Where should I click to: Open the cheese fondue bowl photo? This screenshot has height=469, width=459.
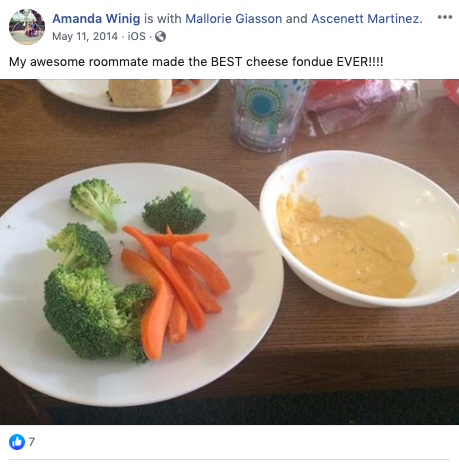361,228
